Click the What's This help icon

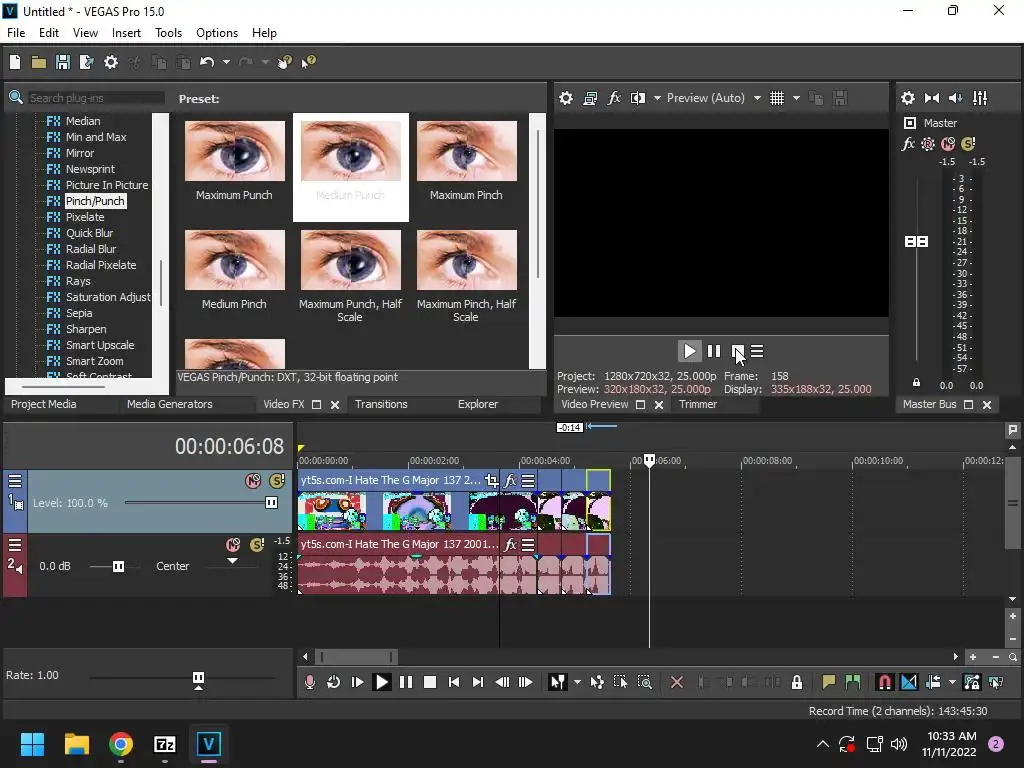coord(308,62)
